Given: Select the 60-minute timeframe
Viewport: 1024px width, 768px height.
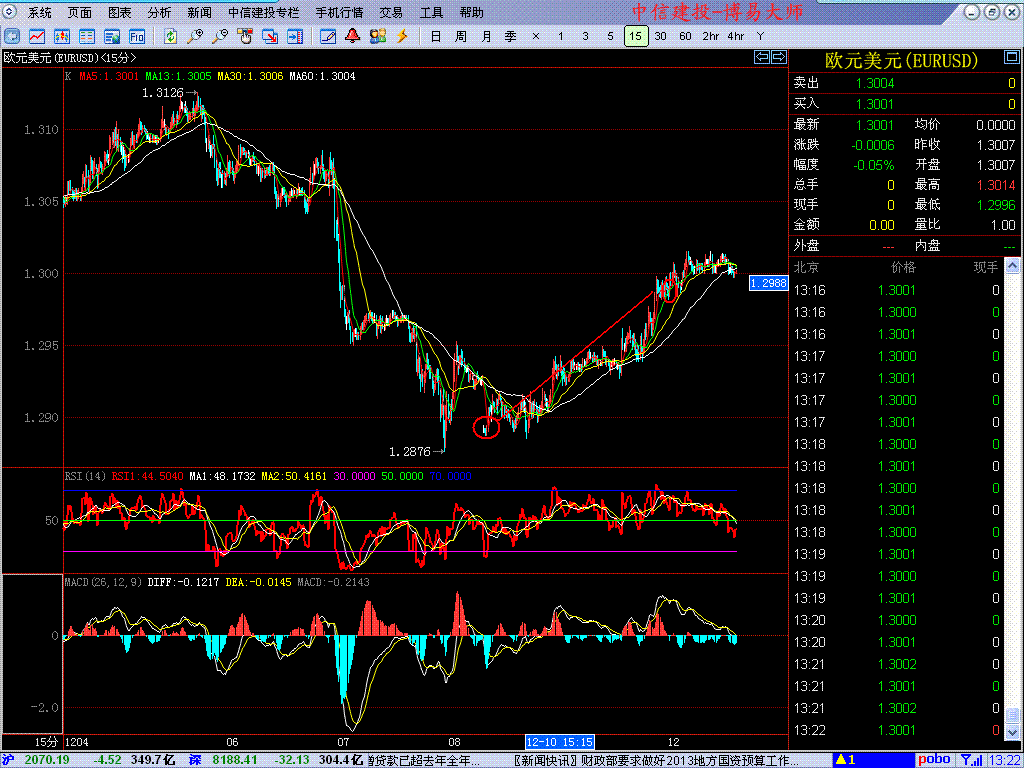Looking at the screenshot, I should coord(685,36).
